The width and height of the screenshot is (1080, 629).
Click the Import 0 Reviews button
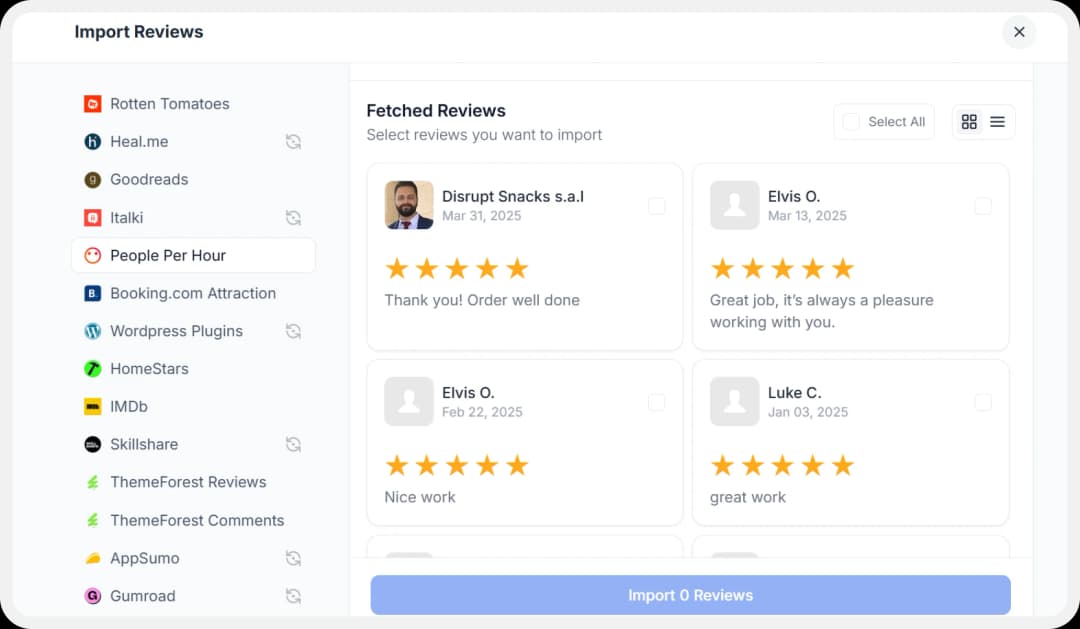click(x=690, y=595)
